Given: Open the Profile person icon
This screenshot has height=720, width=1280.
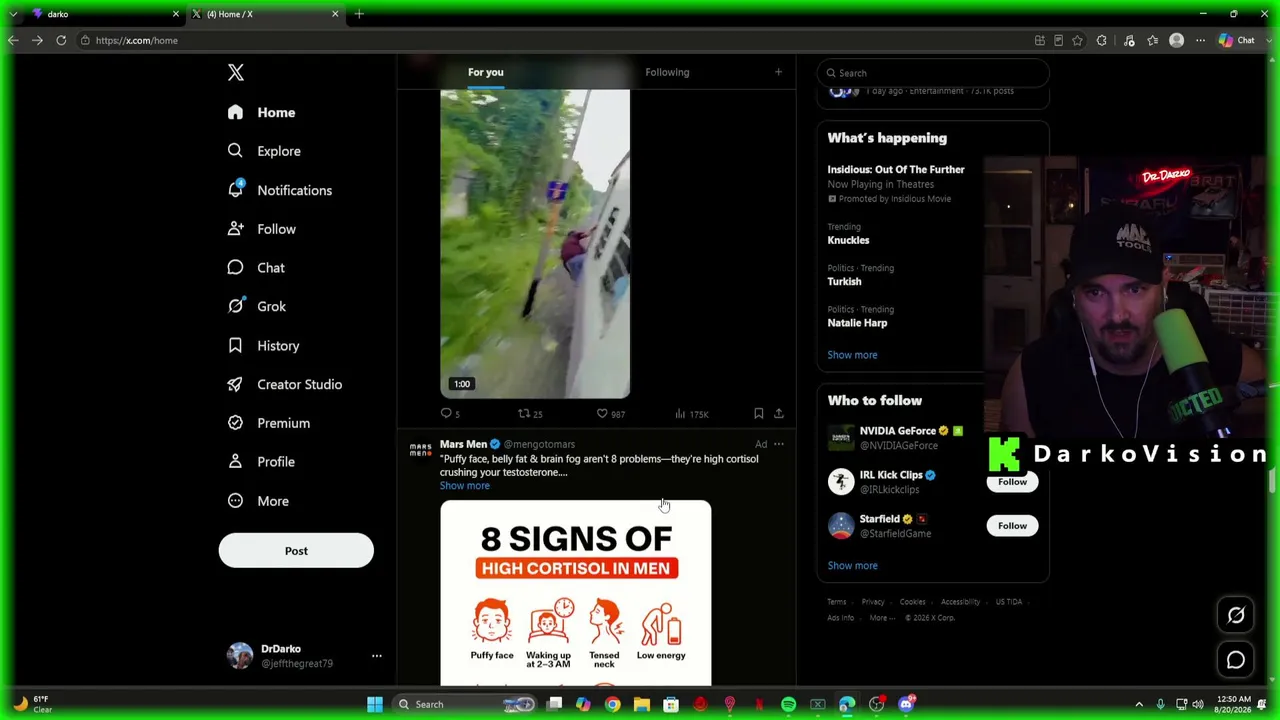Looking at the screenshot, I should (x=235, y=462).
